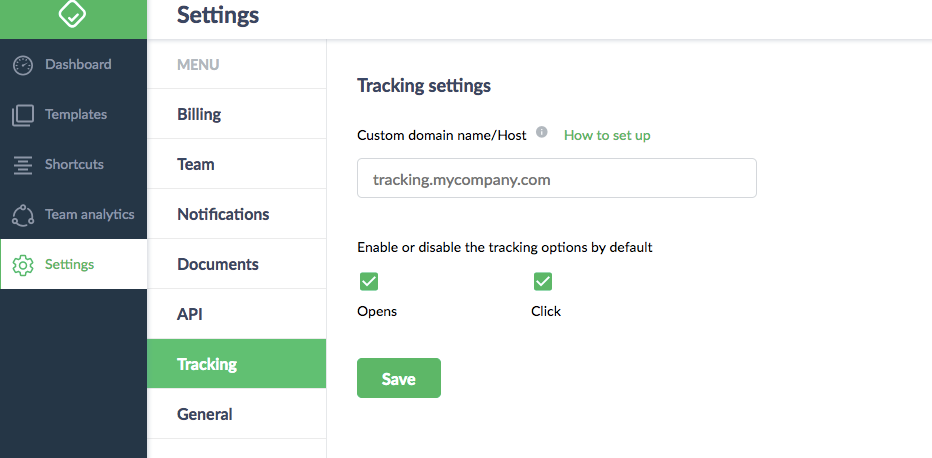Uncheck the Click tracking checkbox
Screen dimensions: 932x458
point(543,281)
